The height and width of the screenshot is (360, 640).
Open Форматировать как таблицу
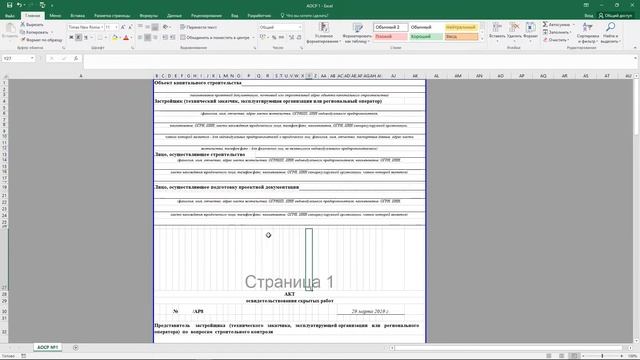tap(357, 33)
